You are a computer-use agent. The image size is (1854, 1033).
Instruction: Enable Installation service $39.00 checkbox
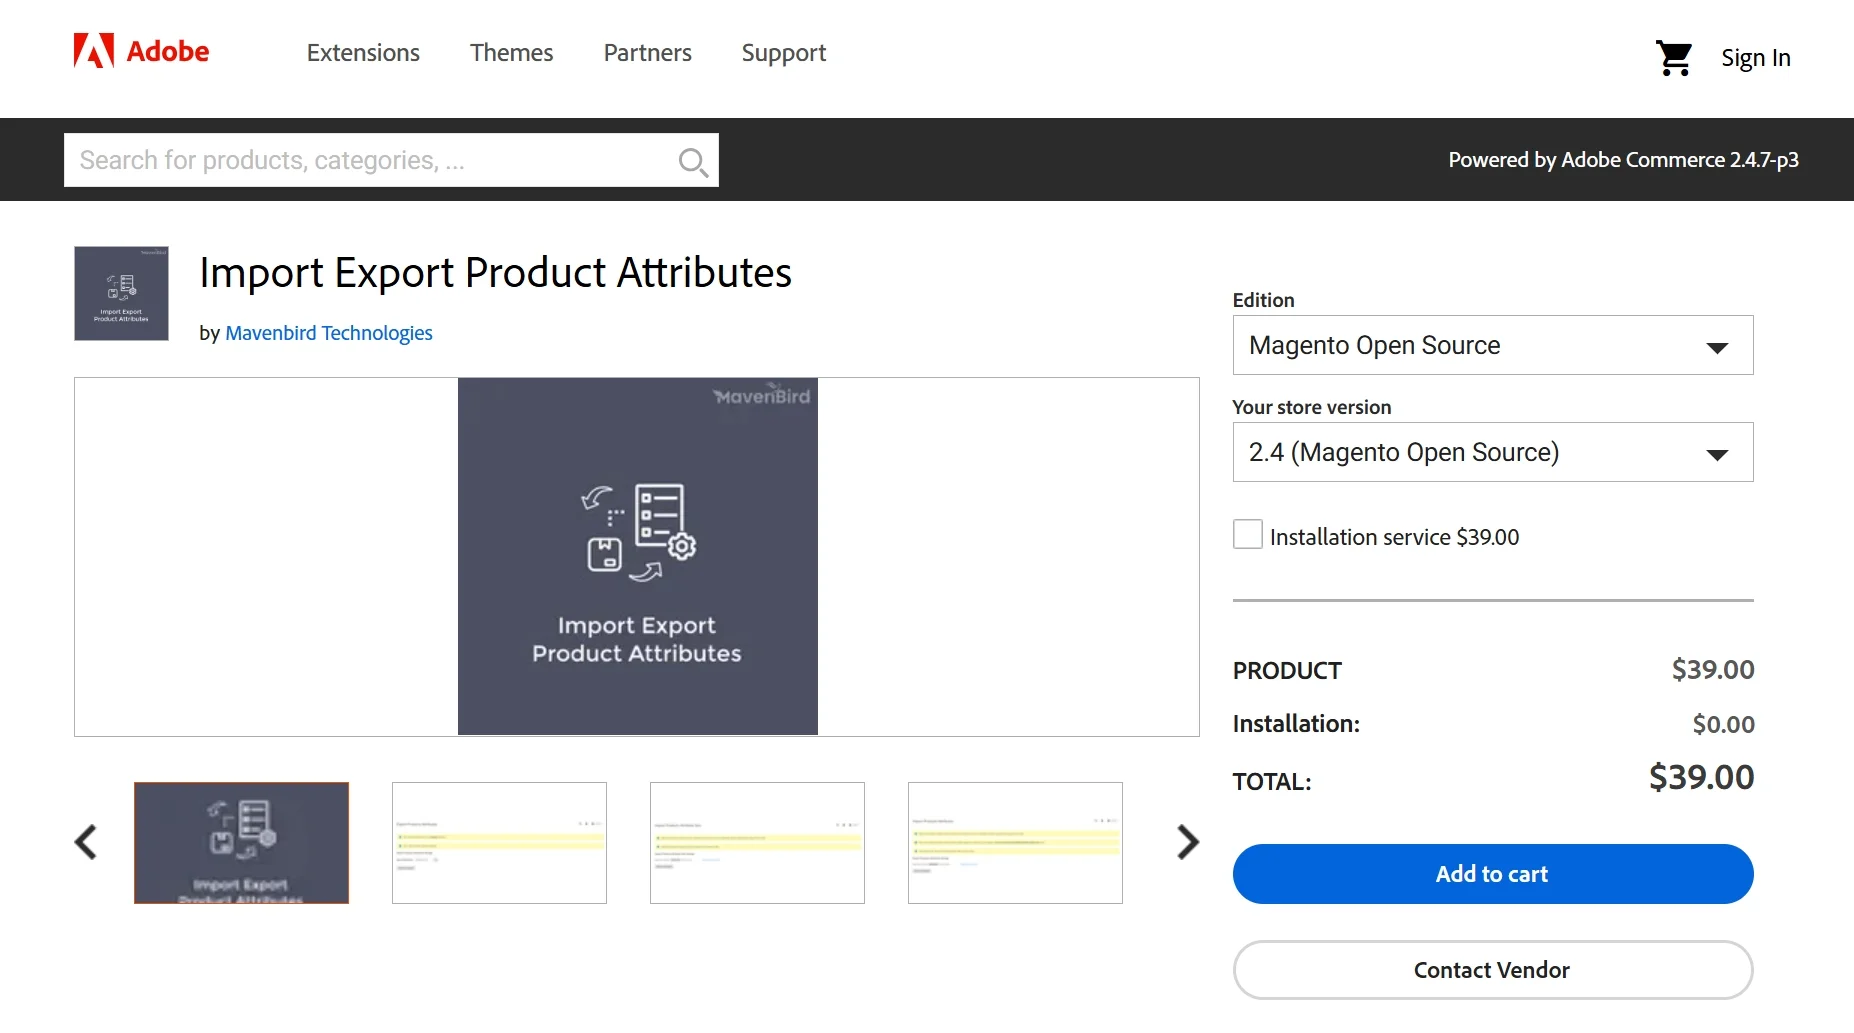click(x=1247, y=534)
